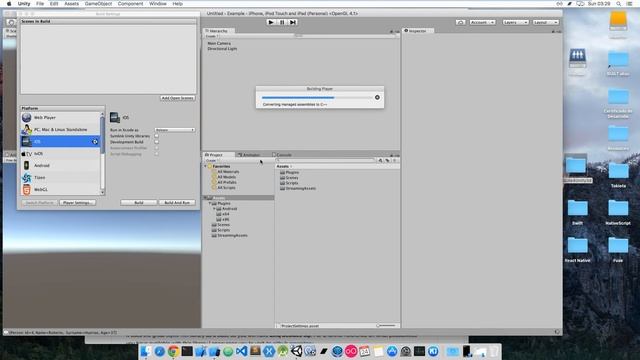640x360 pixels.
Task: Open the Layout dropdown
Action: coord(546,22)
